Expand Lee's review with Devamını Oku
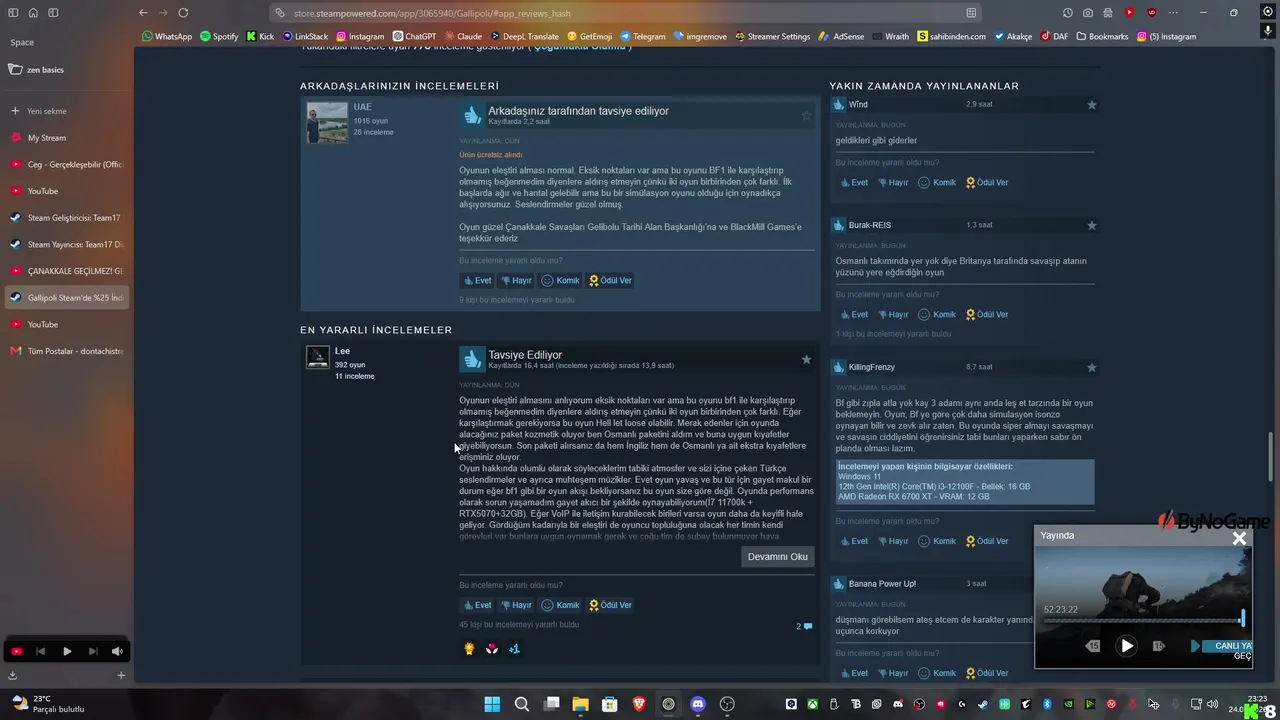Screen dimensions: 1280x720 pos(778,557)
